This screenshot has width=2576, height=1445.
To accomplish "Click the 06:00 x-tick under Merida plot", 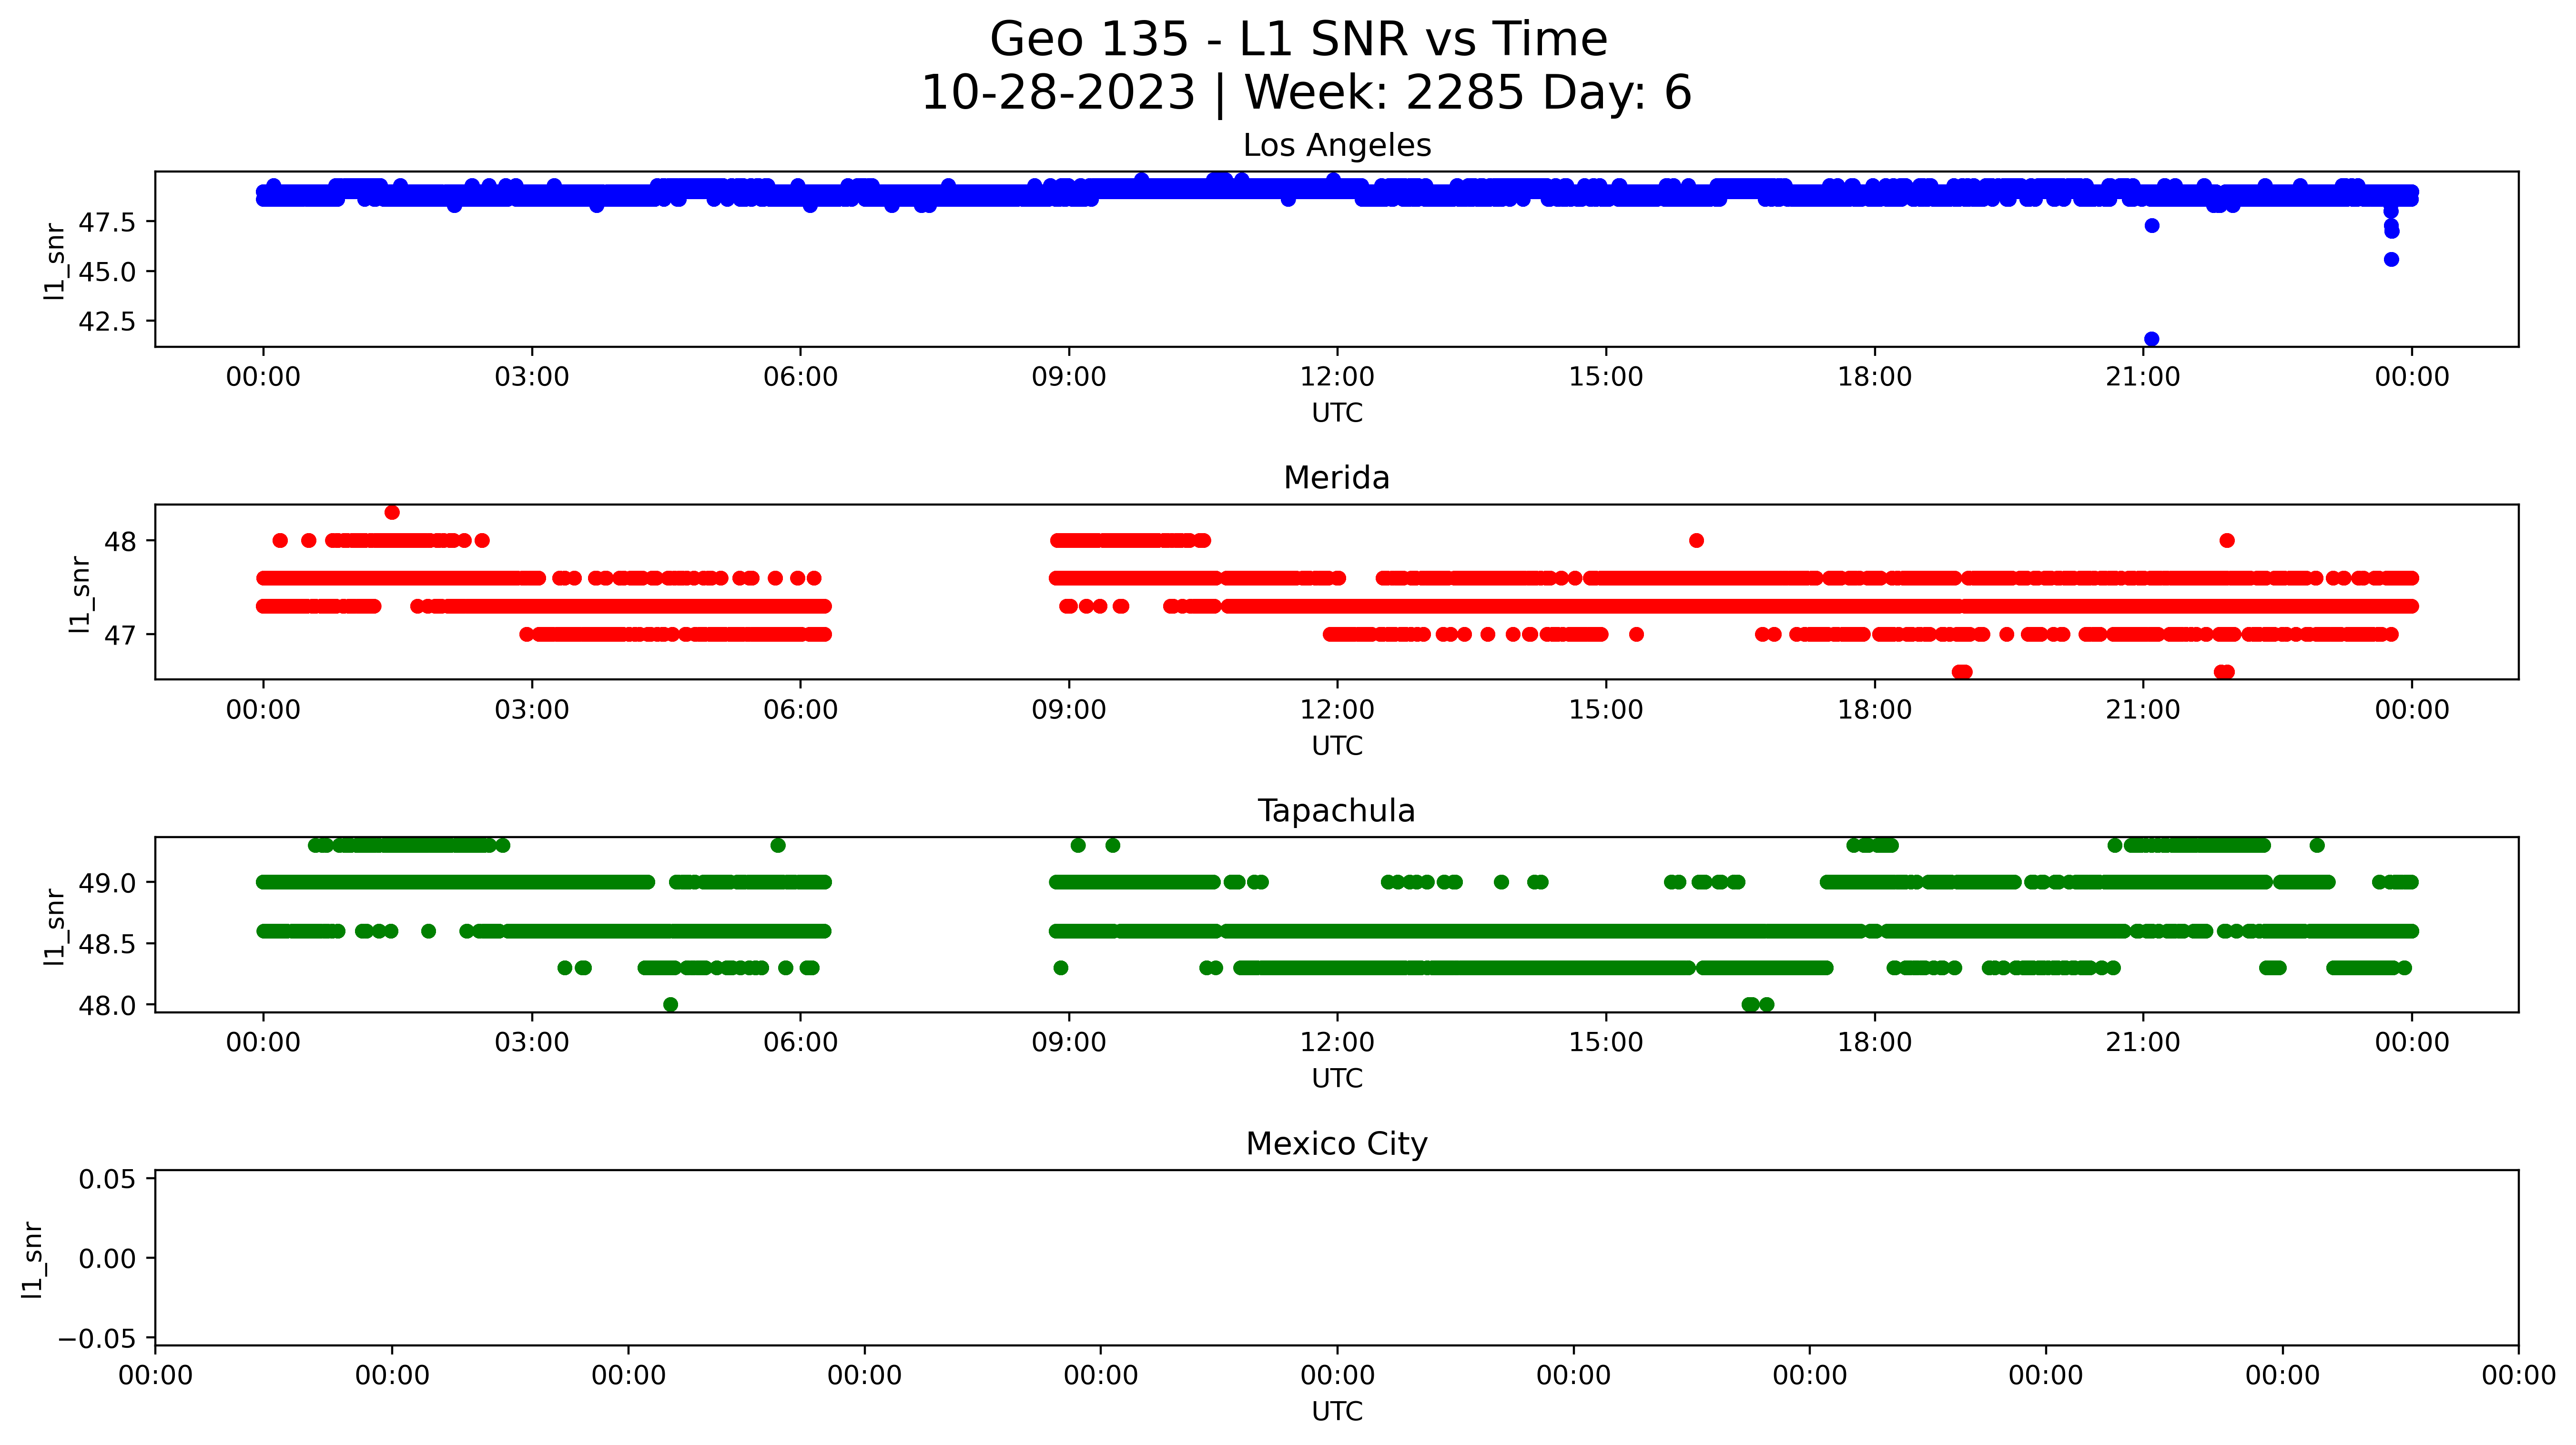I will coord(800,710).
